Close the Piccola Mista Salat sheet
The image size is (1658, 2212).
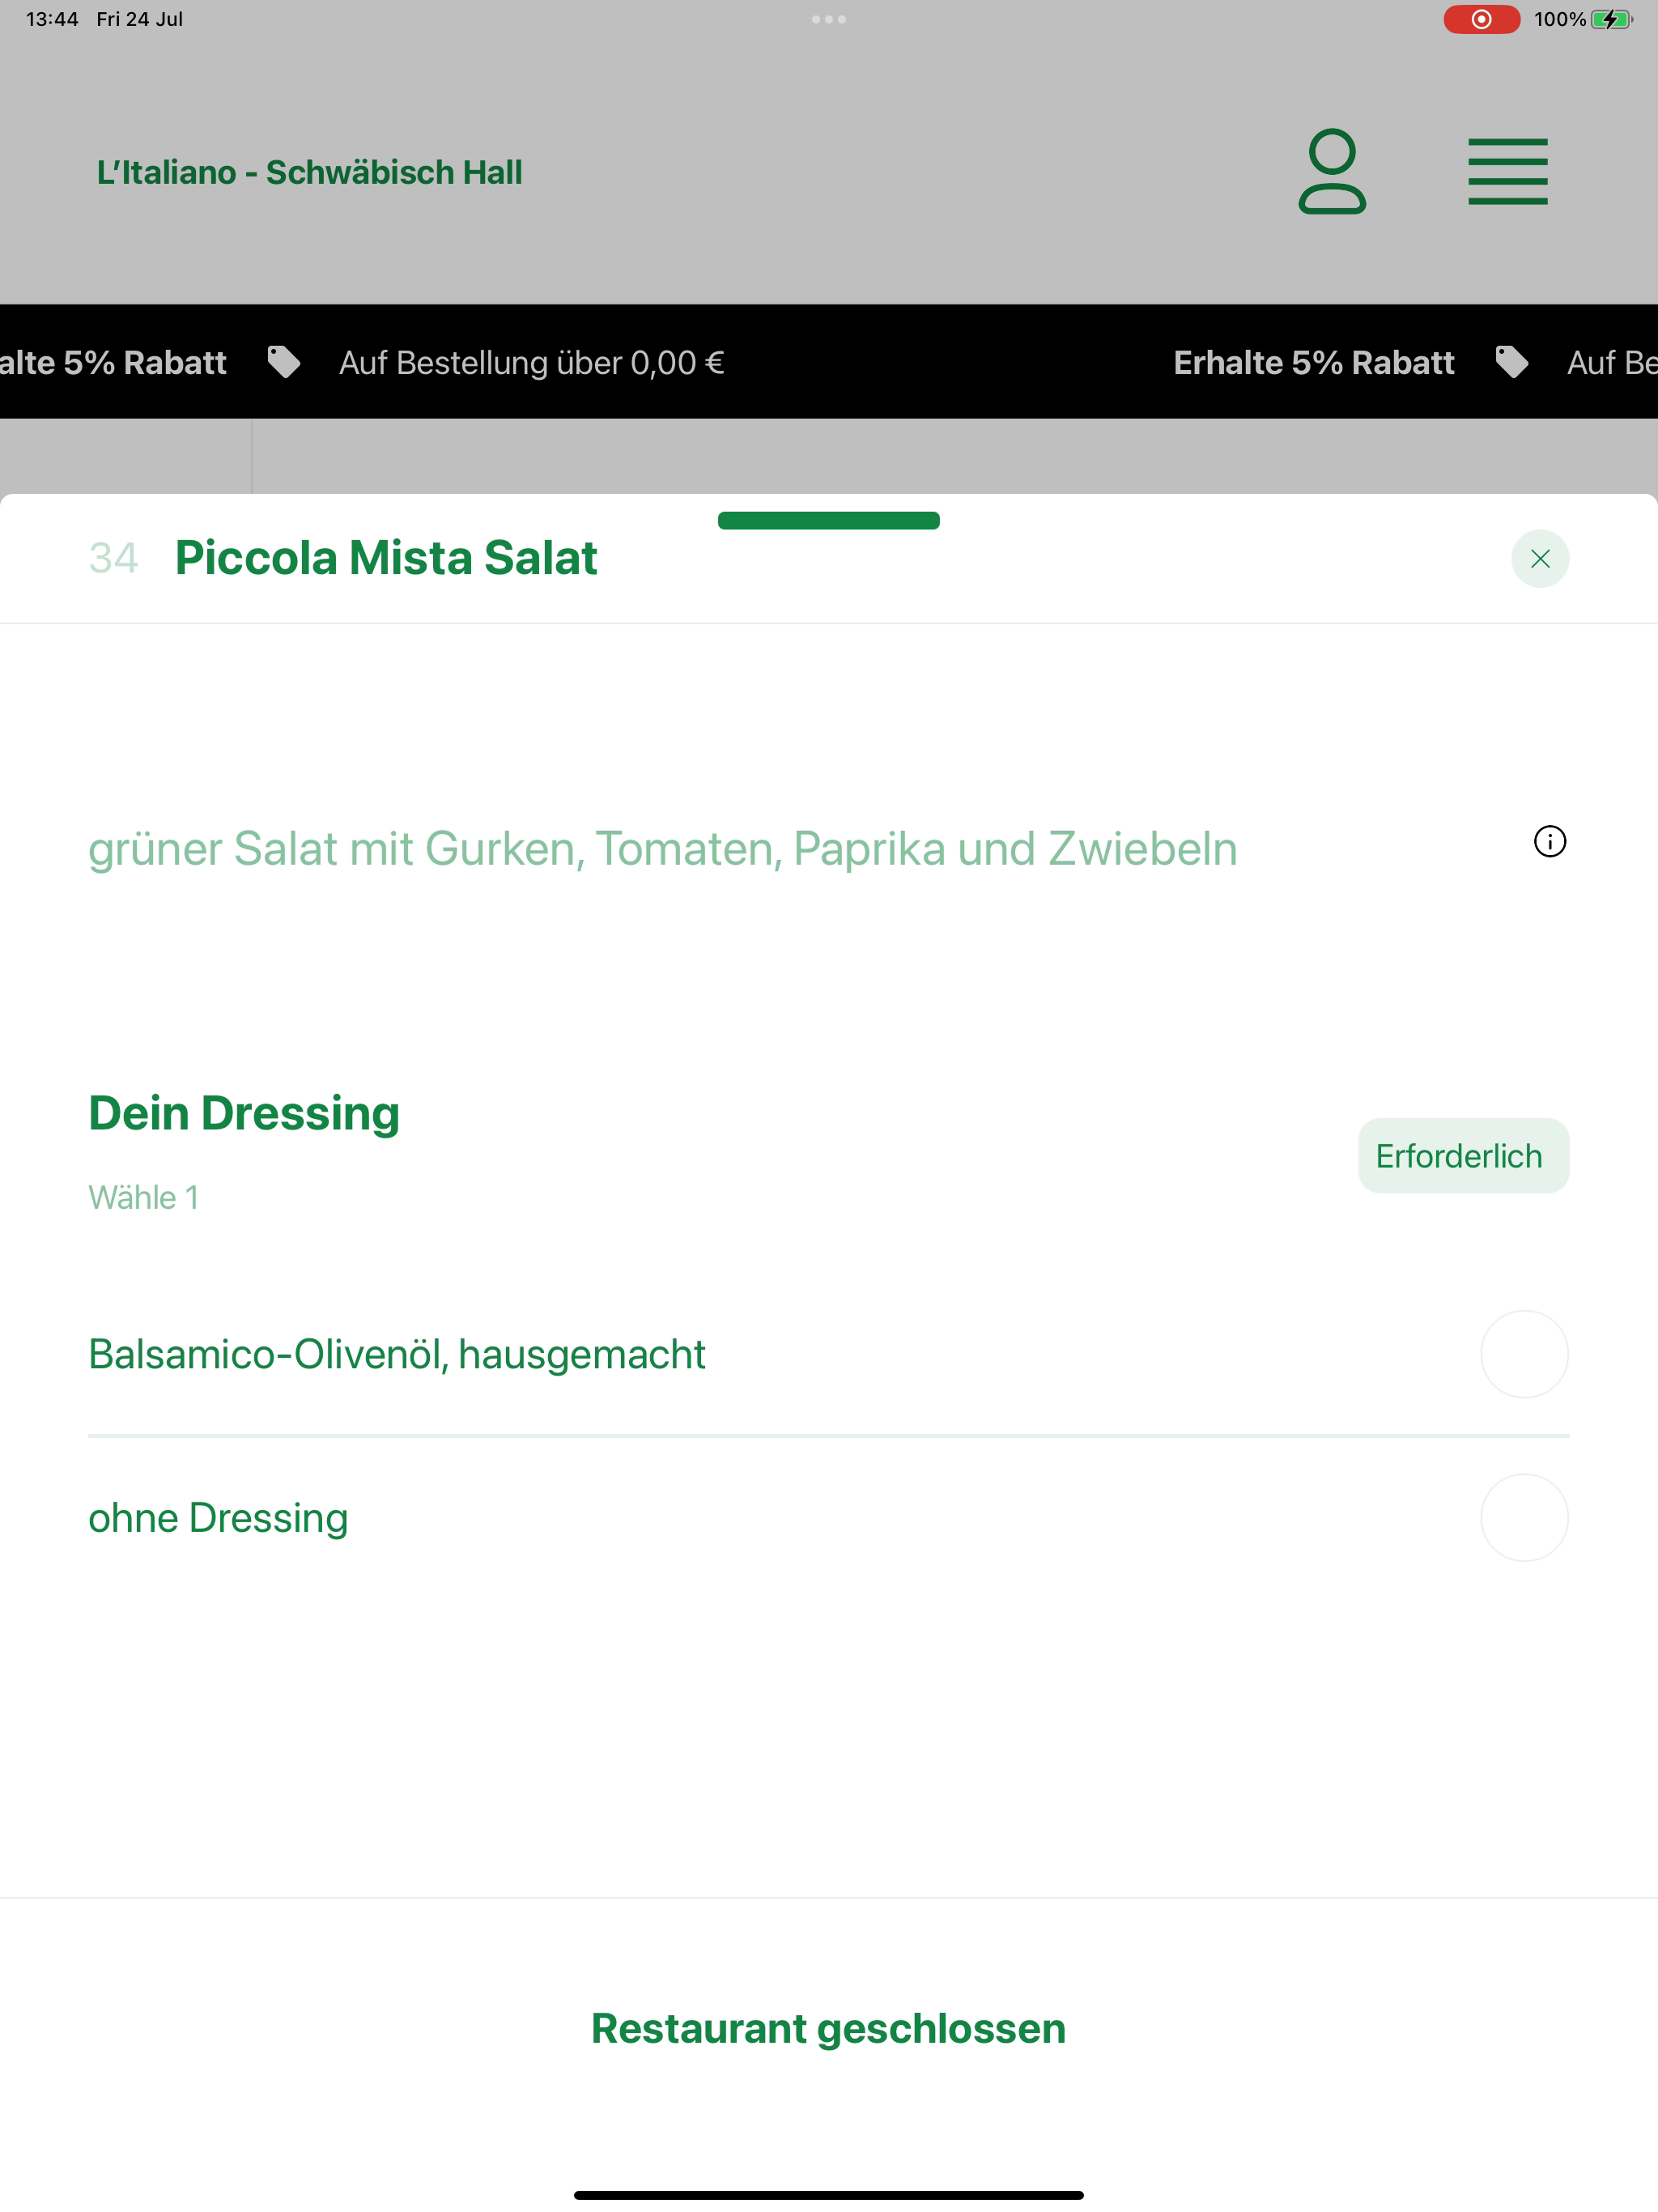(x=1540, y=558)
